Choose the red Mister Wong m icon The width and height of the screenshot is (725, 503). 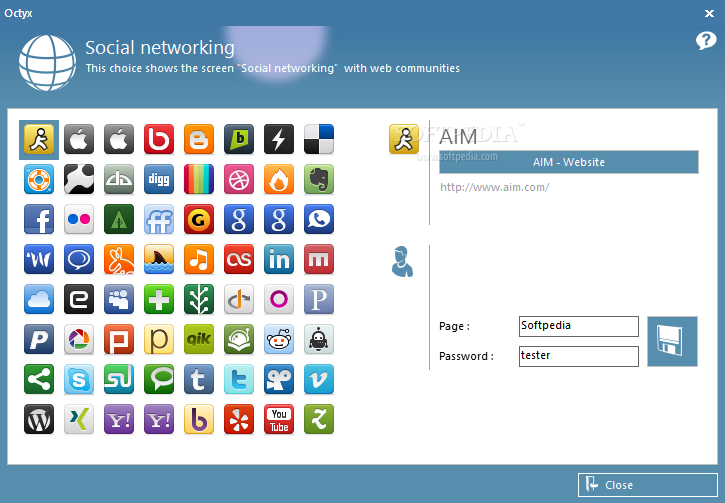coord(319,259)
